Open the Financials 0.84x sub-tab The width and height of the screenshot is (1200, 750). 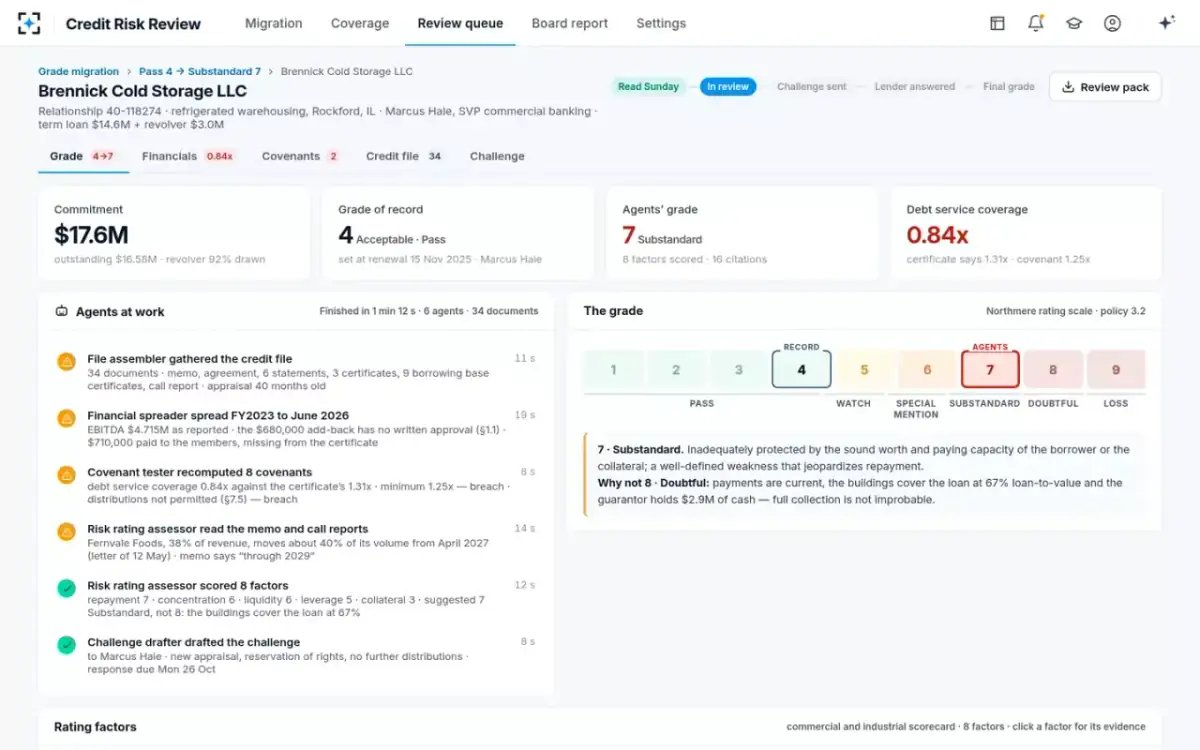click(x=189, y=156)
